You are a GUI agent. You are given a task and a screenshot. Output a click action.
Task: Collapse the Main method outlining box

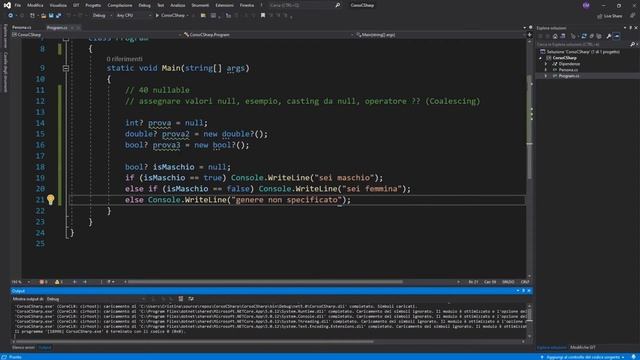pos(66,68)
